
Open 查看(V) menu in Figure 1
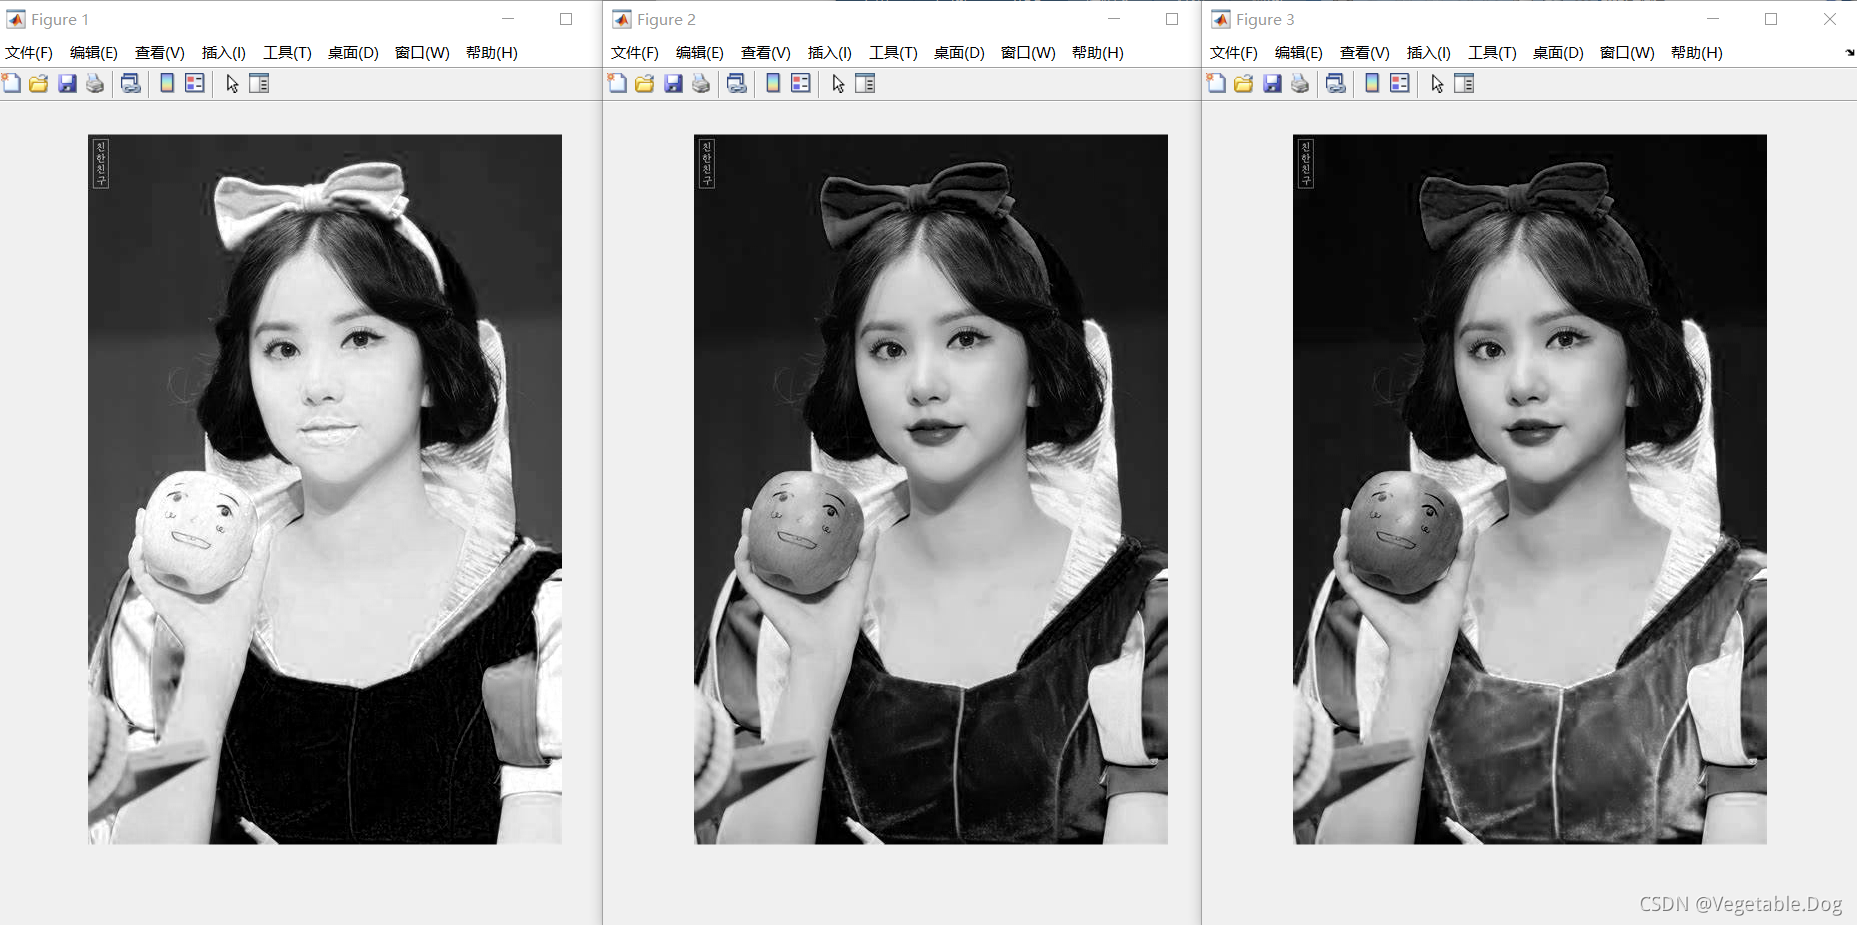coord(160,52)
